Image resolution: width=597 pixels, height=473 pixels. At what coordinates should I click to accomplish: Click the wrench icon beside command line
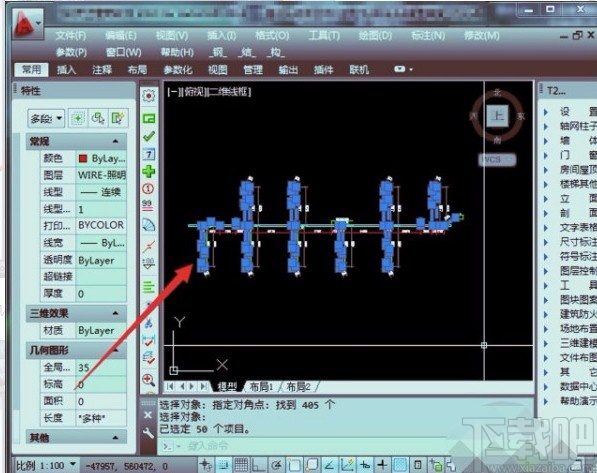[148, 433]
